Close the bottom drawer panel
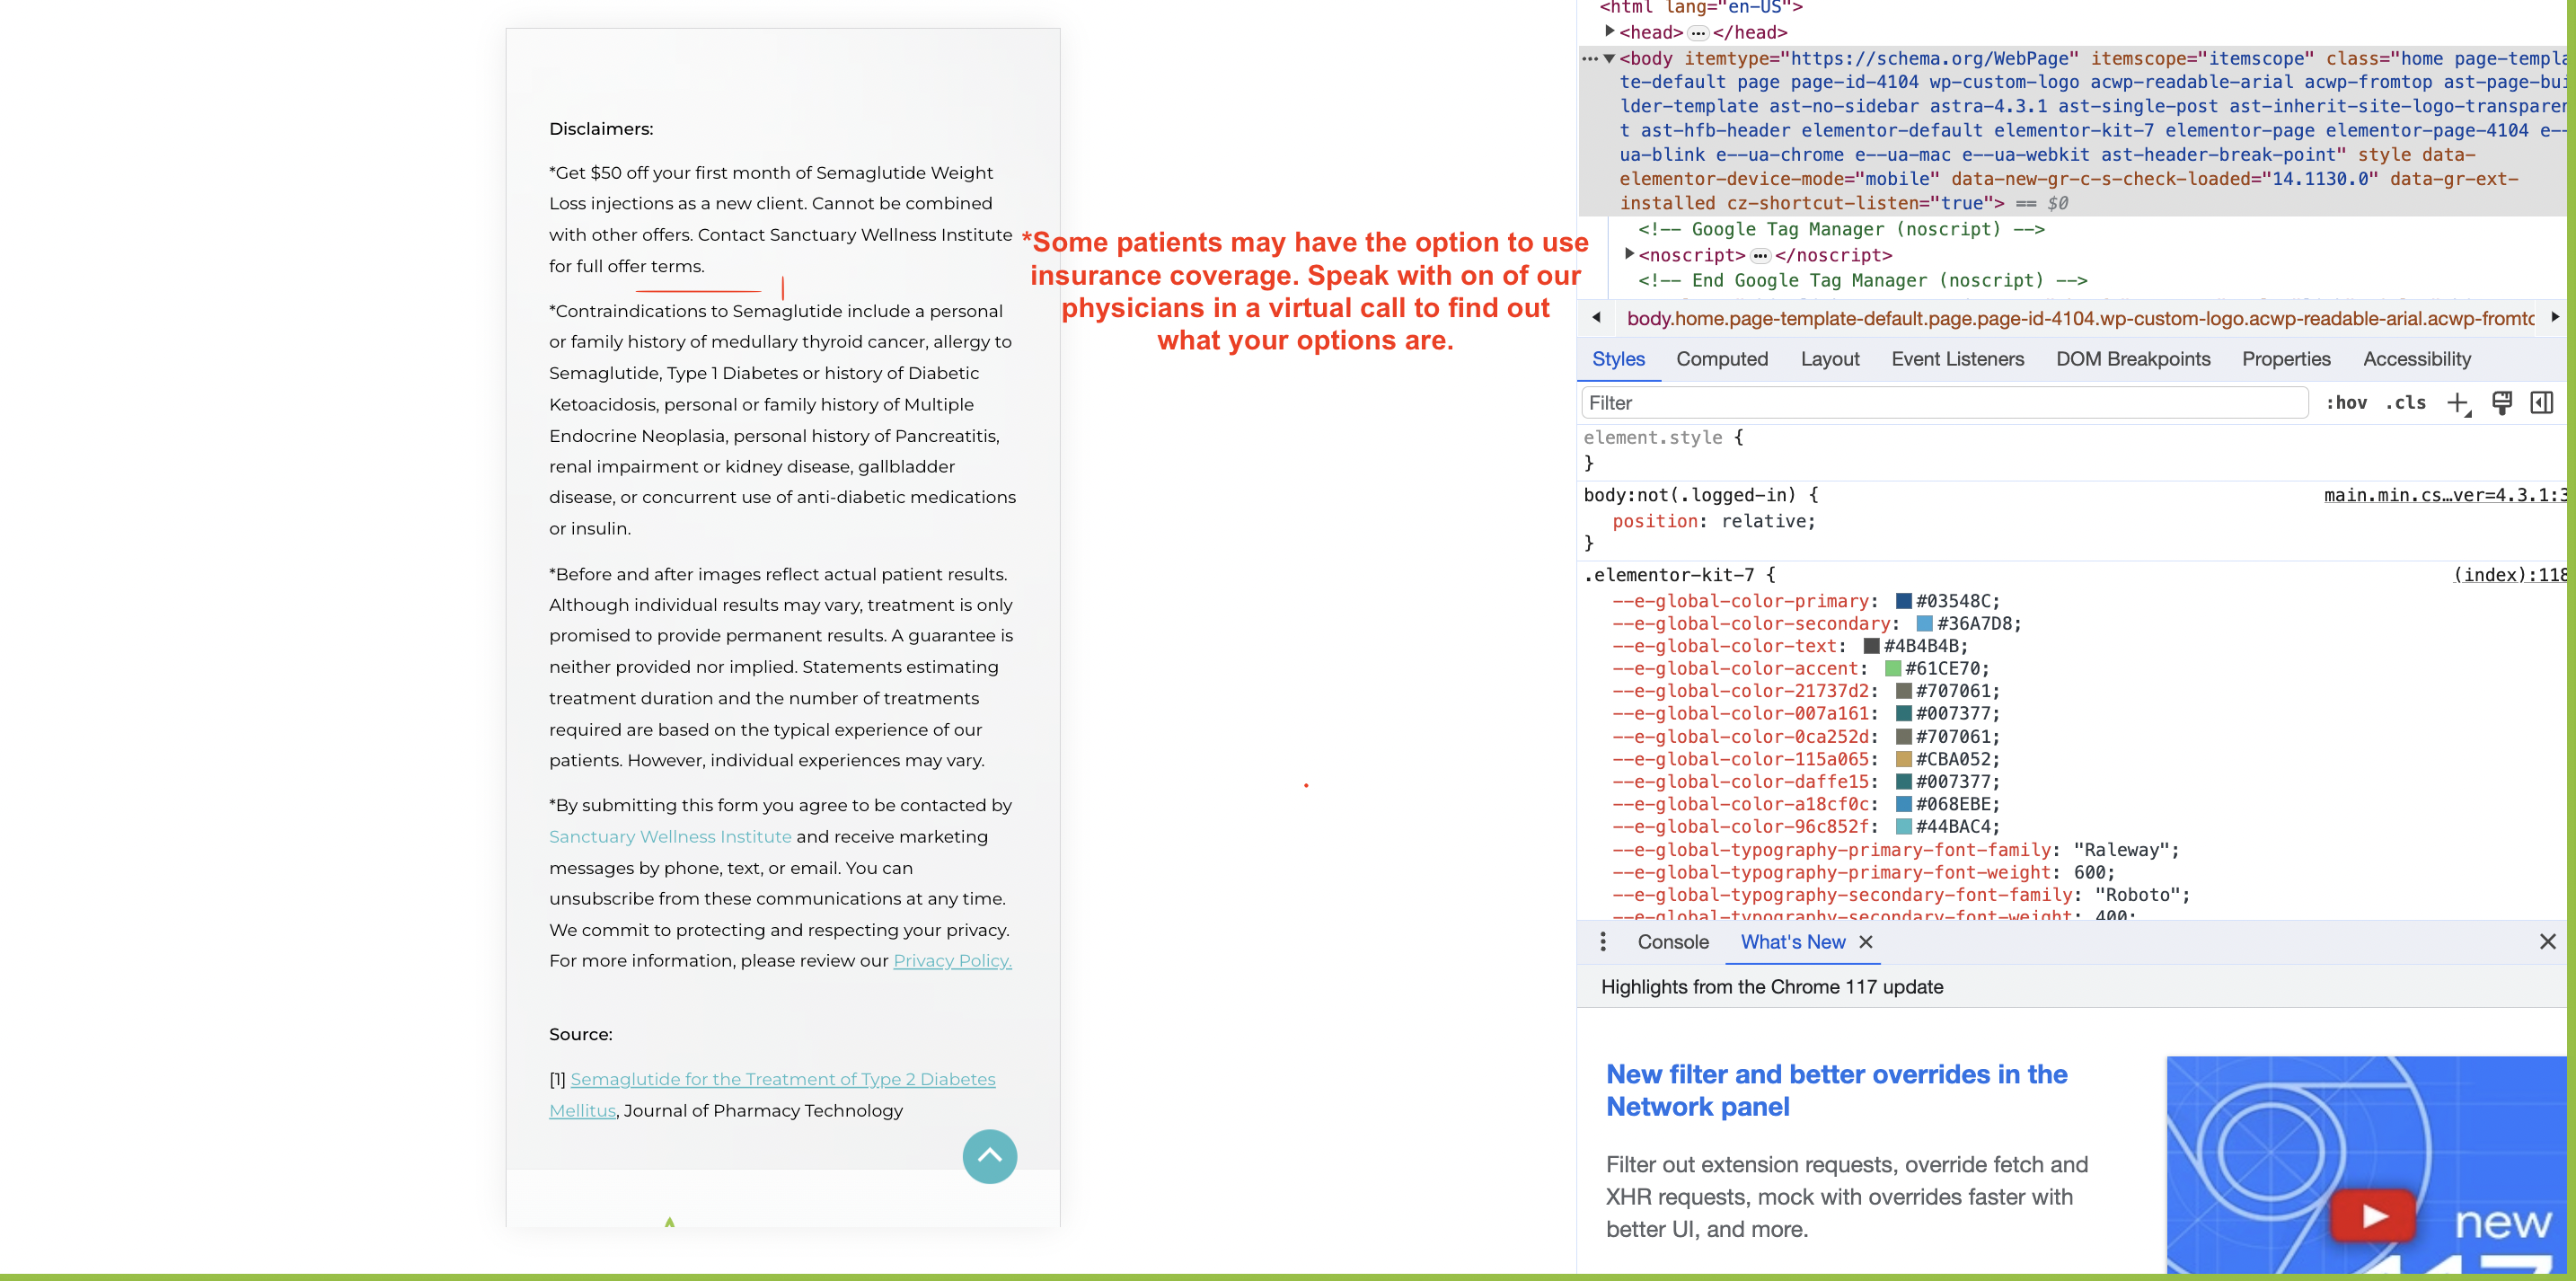 [x=2547, y=942]
